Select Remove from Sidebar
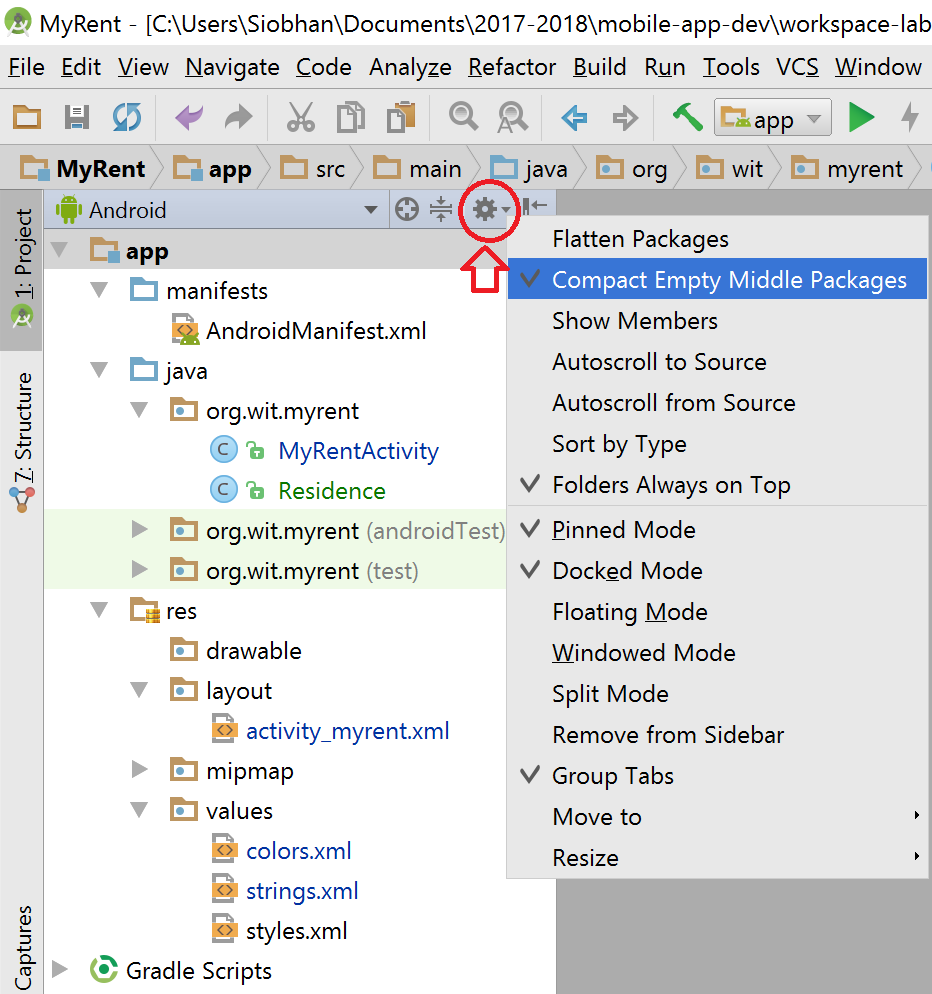 point(667,734)
